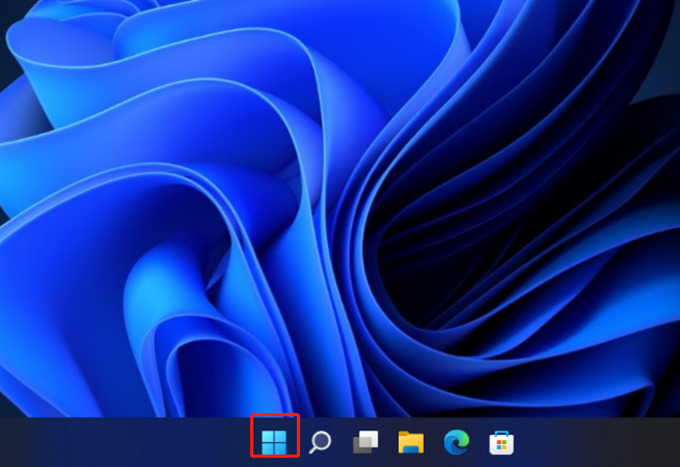Open the Windows Start menu

274,442
